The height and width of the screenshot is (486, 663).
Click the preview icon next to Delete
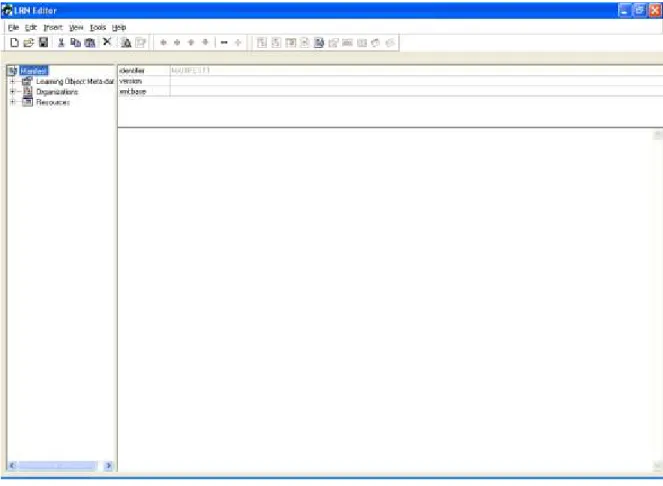pos(126,42)
